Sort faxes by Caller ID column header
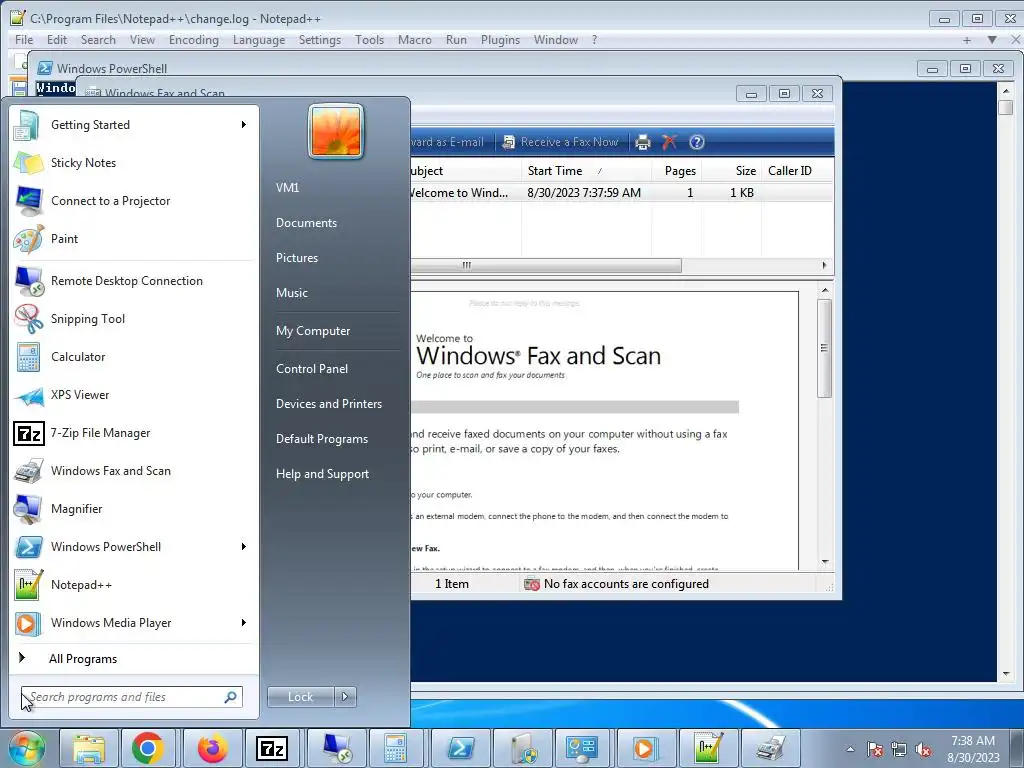The height and width of the screenshot is (768, 1024). (x=796, y=171)
